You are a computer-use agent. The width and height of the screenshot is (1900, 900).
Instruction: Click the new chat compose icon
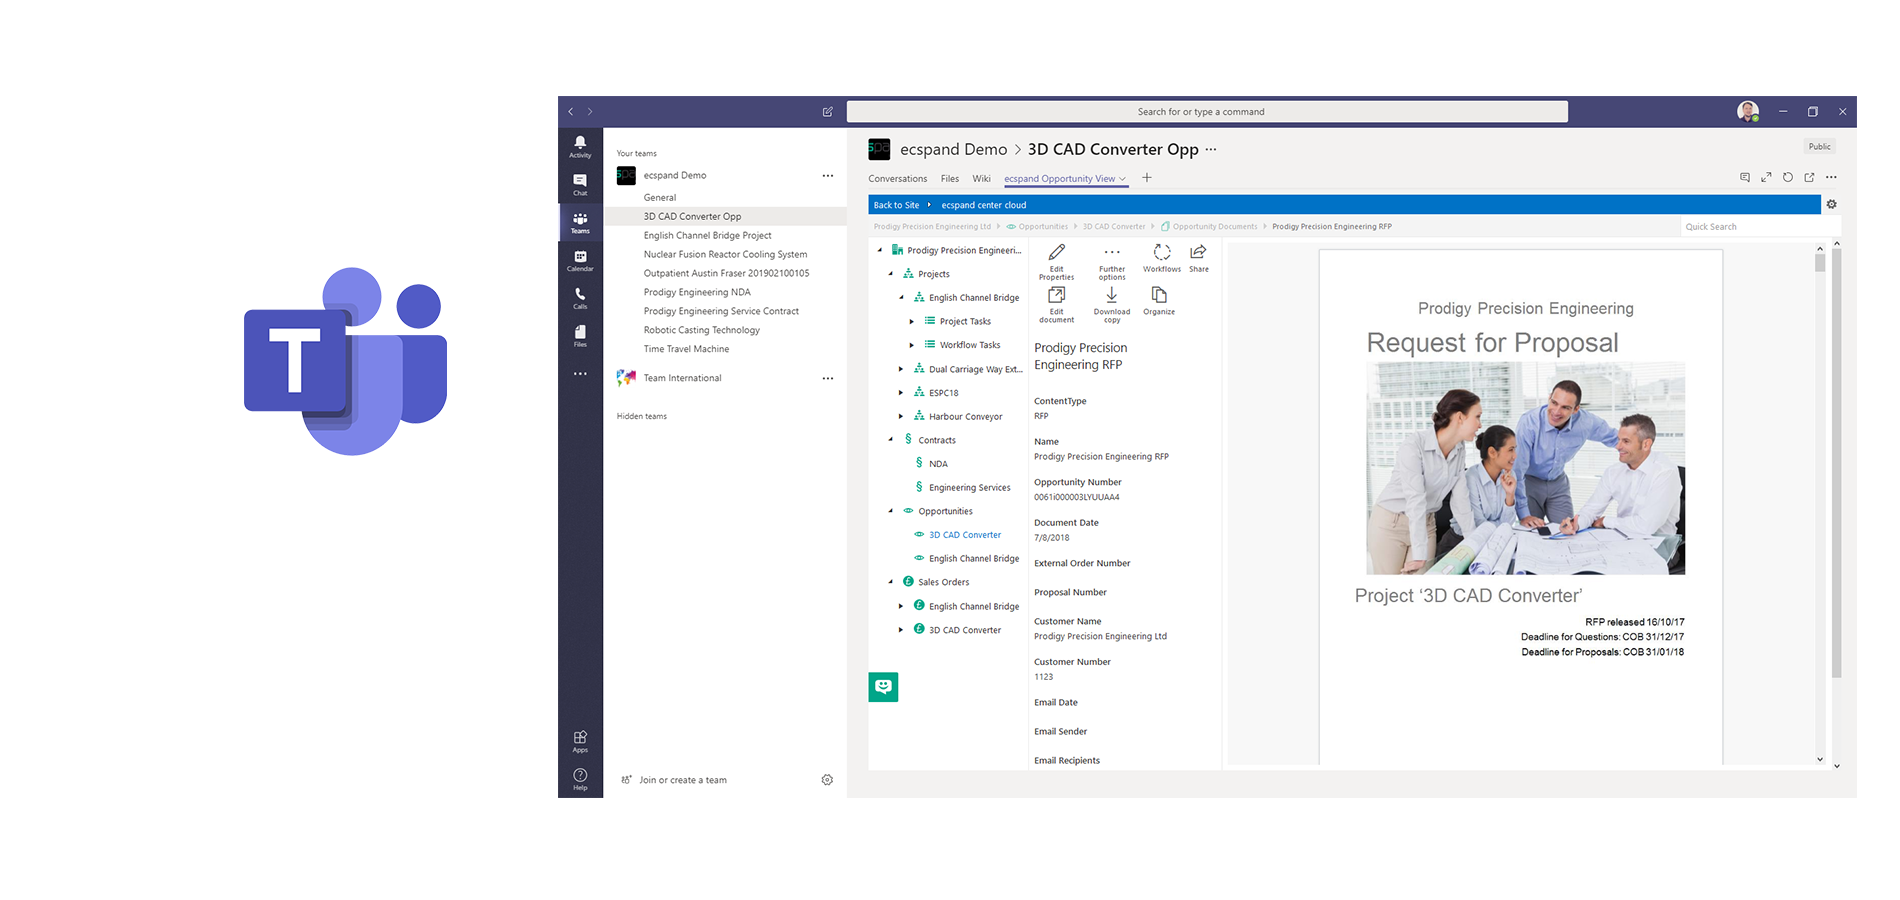(827, 112)
